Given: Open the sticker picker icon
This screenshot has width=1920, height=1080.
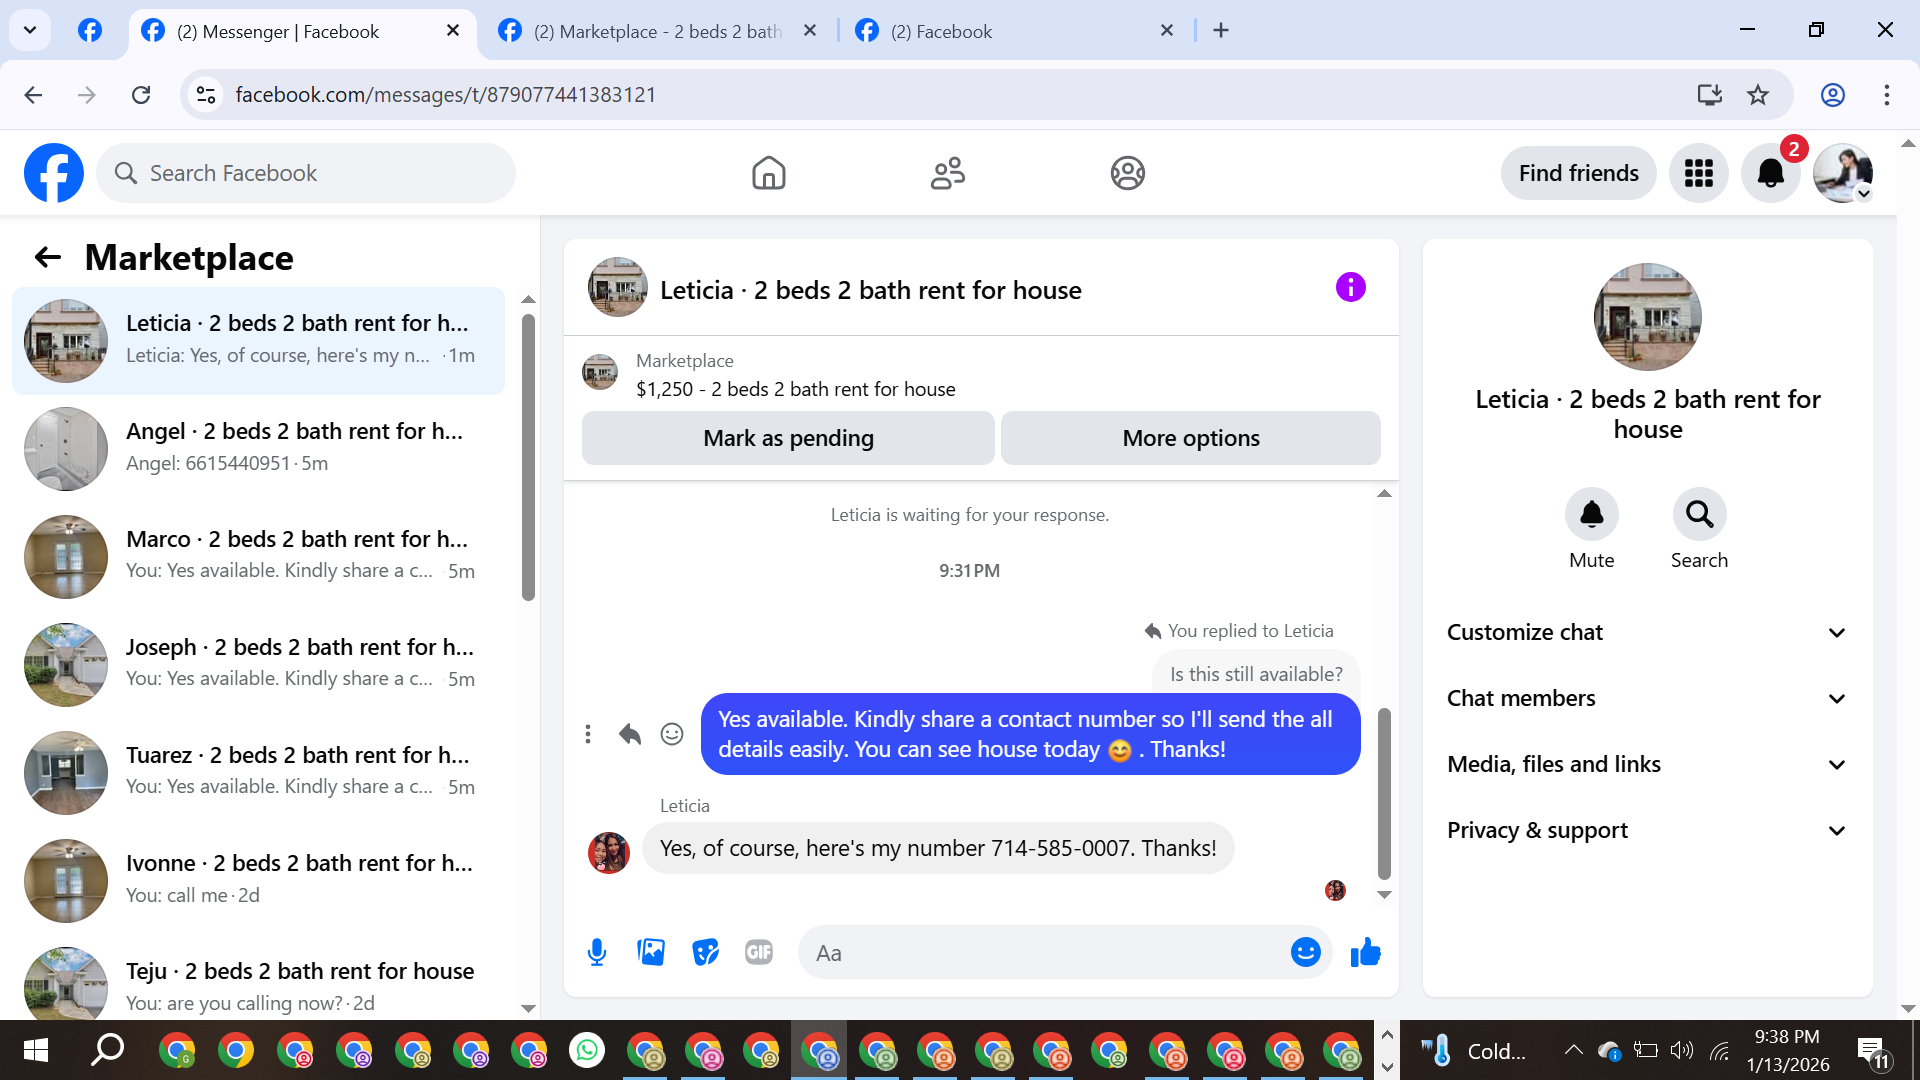Looking at the screenshot, I should 705,952.
